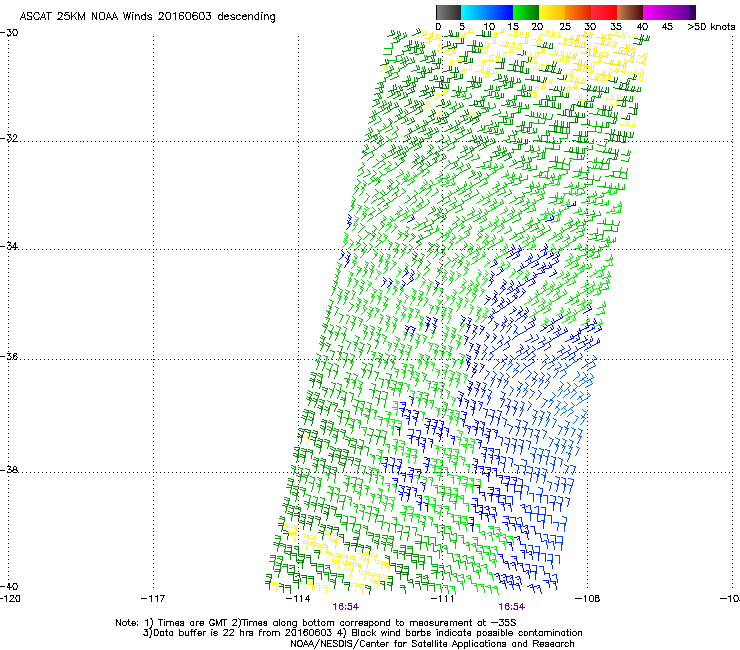Click the -34 latitude axis label

coord(9,246)
